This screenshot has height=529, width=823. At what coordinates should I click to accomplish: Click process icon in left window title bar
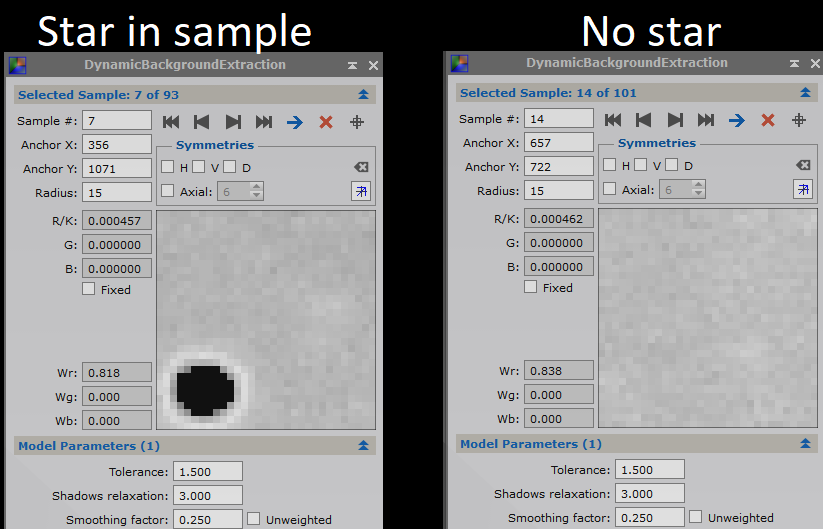[x=17, y=66]
